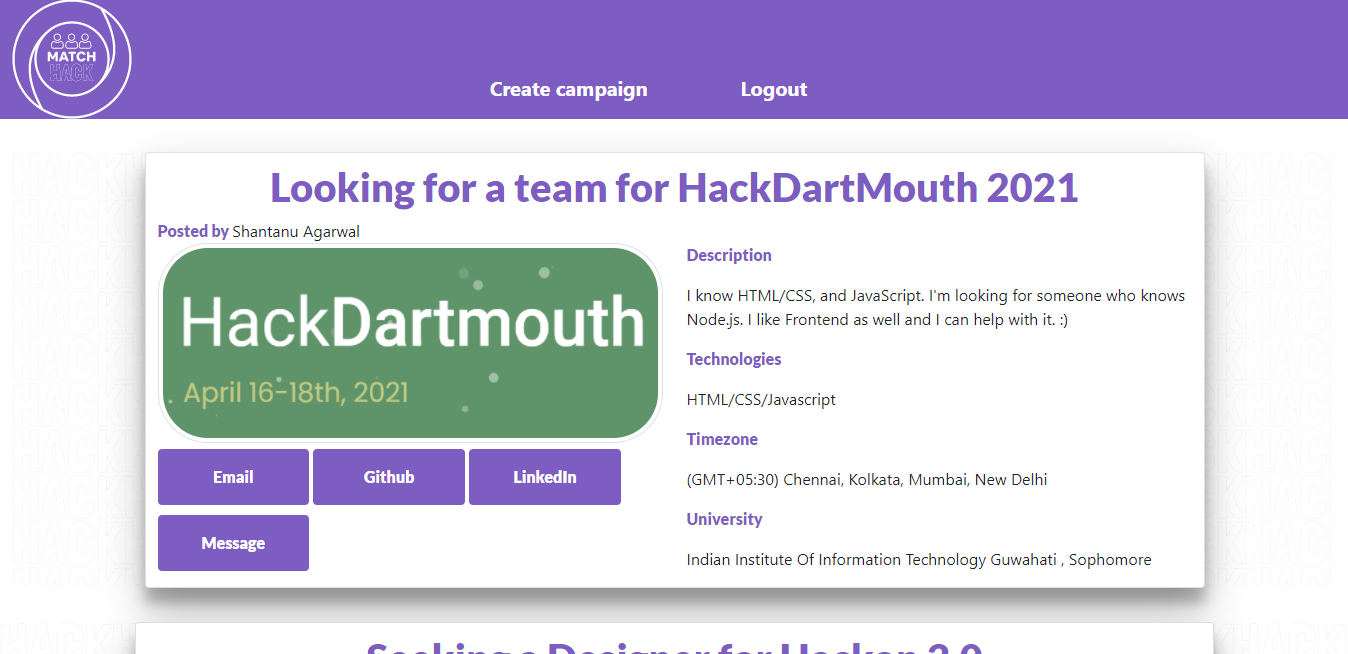The width and height of the screenshot is (1348, 654).
Task: Click the title Looking for a team for HackDartMouth 2021
Action: point(674,187)
